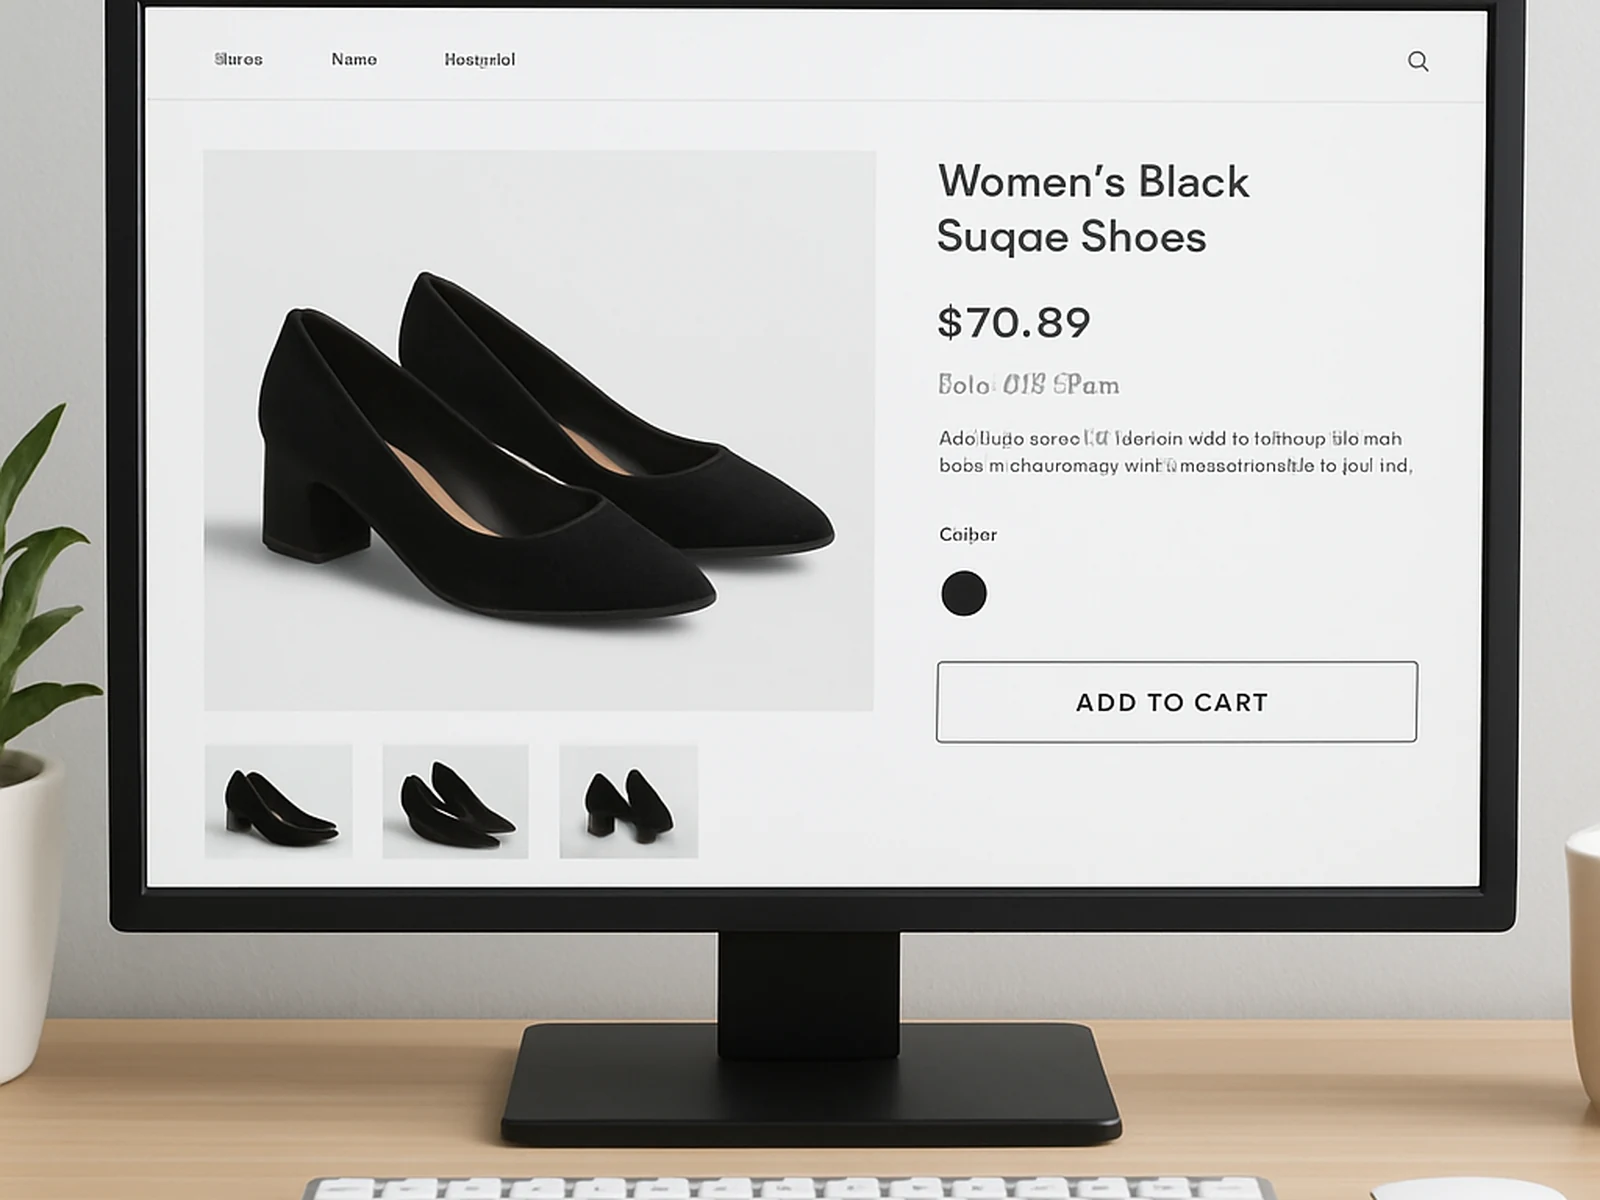Open the Stures menu item
Viewport: 1600px width, 1200px height.
coord(238,60)
